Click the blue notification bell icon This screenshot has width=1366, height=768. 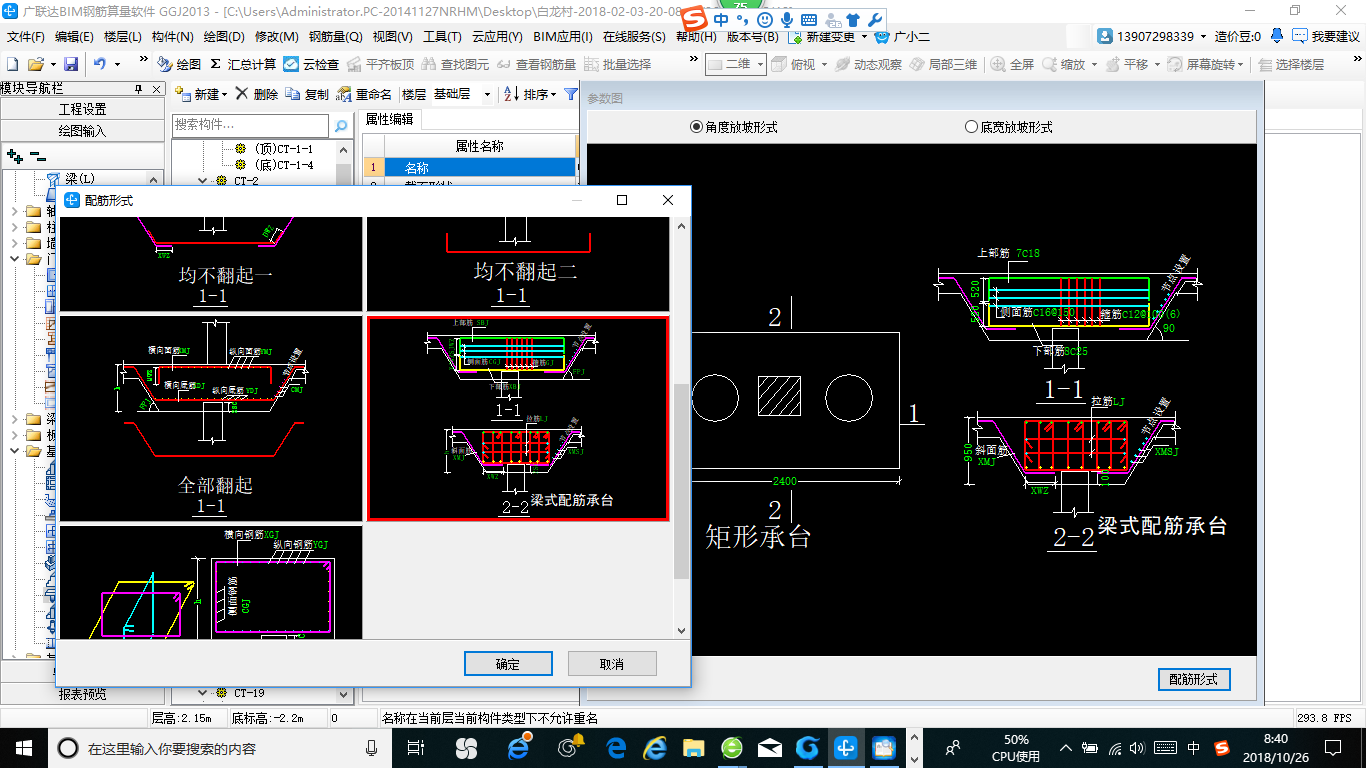(1277, 36)
